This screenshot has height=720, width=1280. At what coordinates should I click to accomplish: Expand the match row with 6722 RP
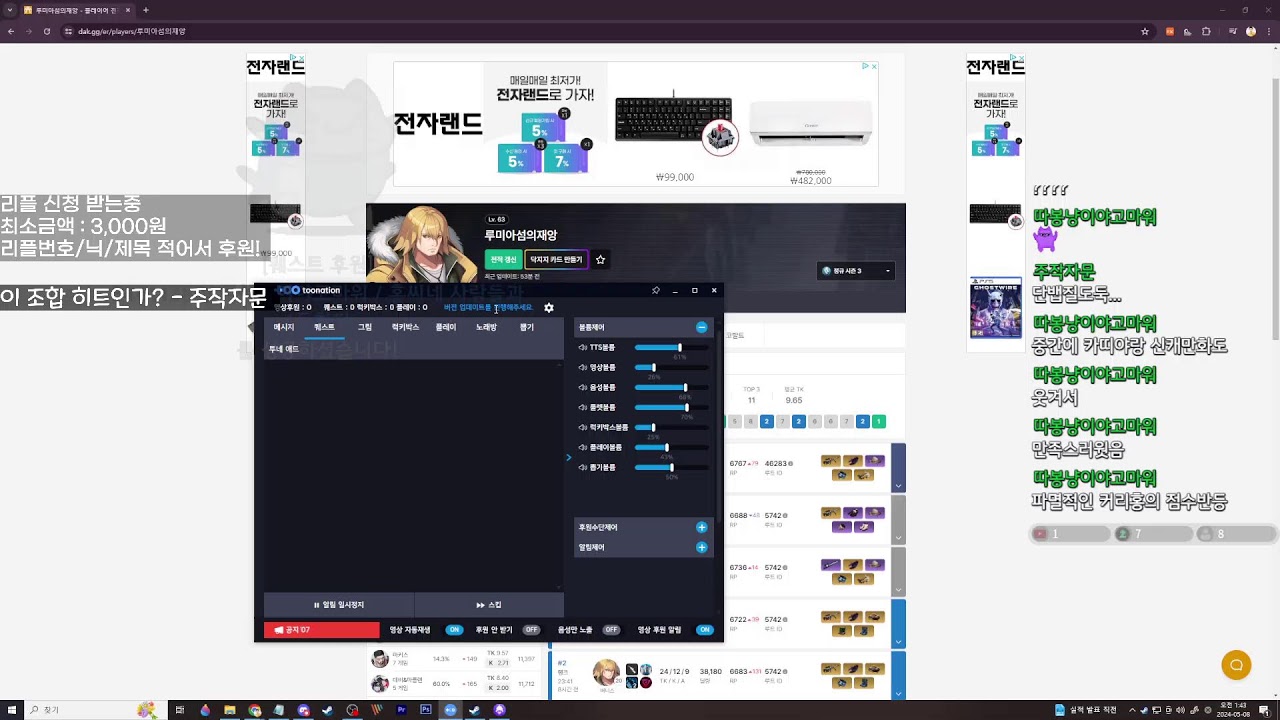click(898, 624)
